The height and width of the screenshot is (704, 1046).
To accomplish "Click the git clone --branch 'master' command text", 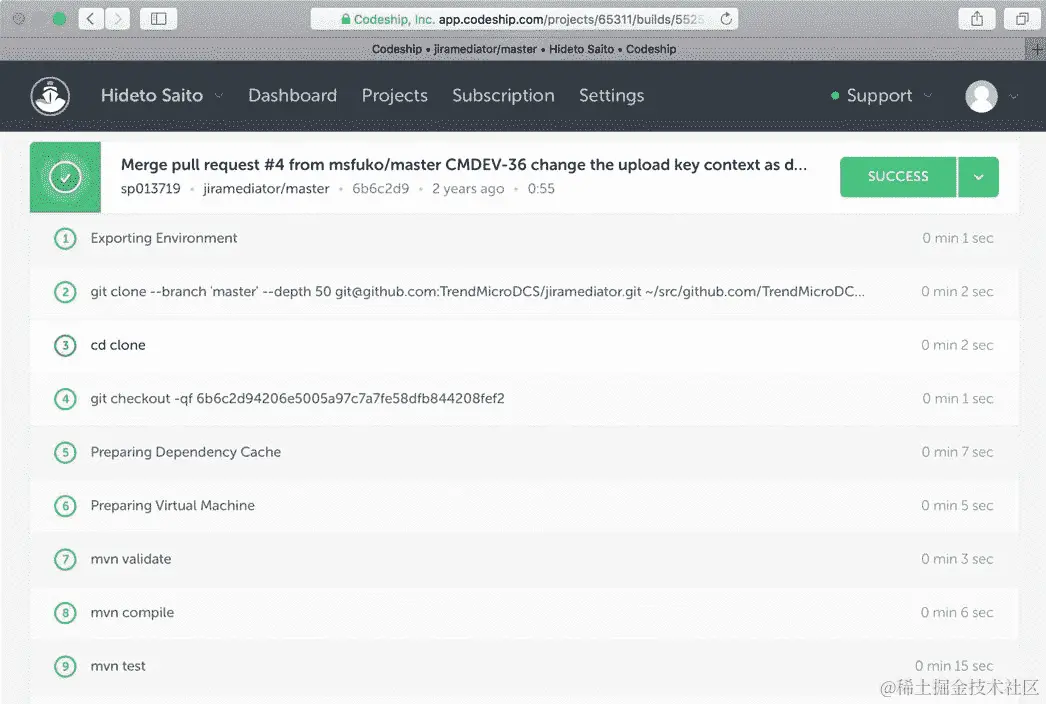I will pos(478,292).
